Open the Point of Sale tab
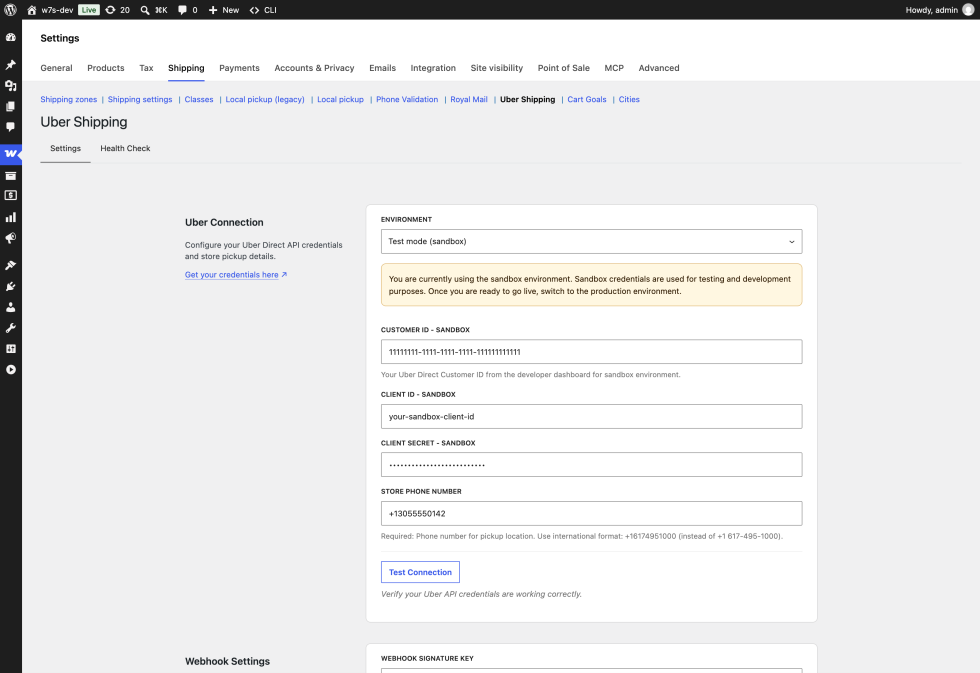Image resolution: width=980 pixels, height=673 pixels. coord(564,68)
